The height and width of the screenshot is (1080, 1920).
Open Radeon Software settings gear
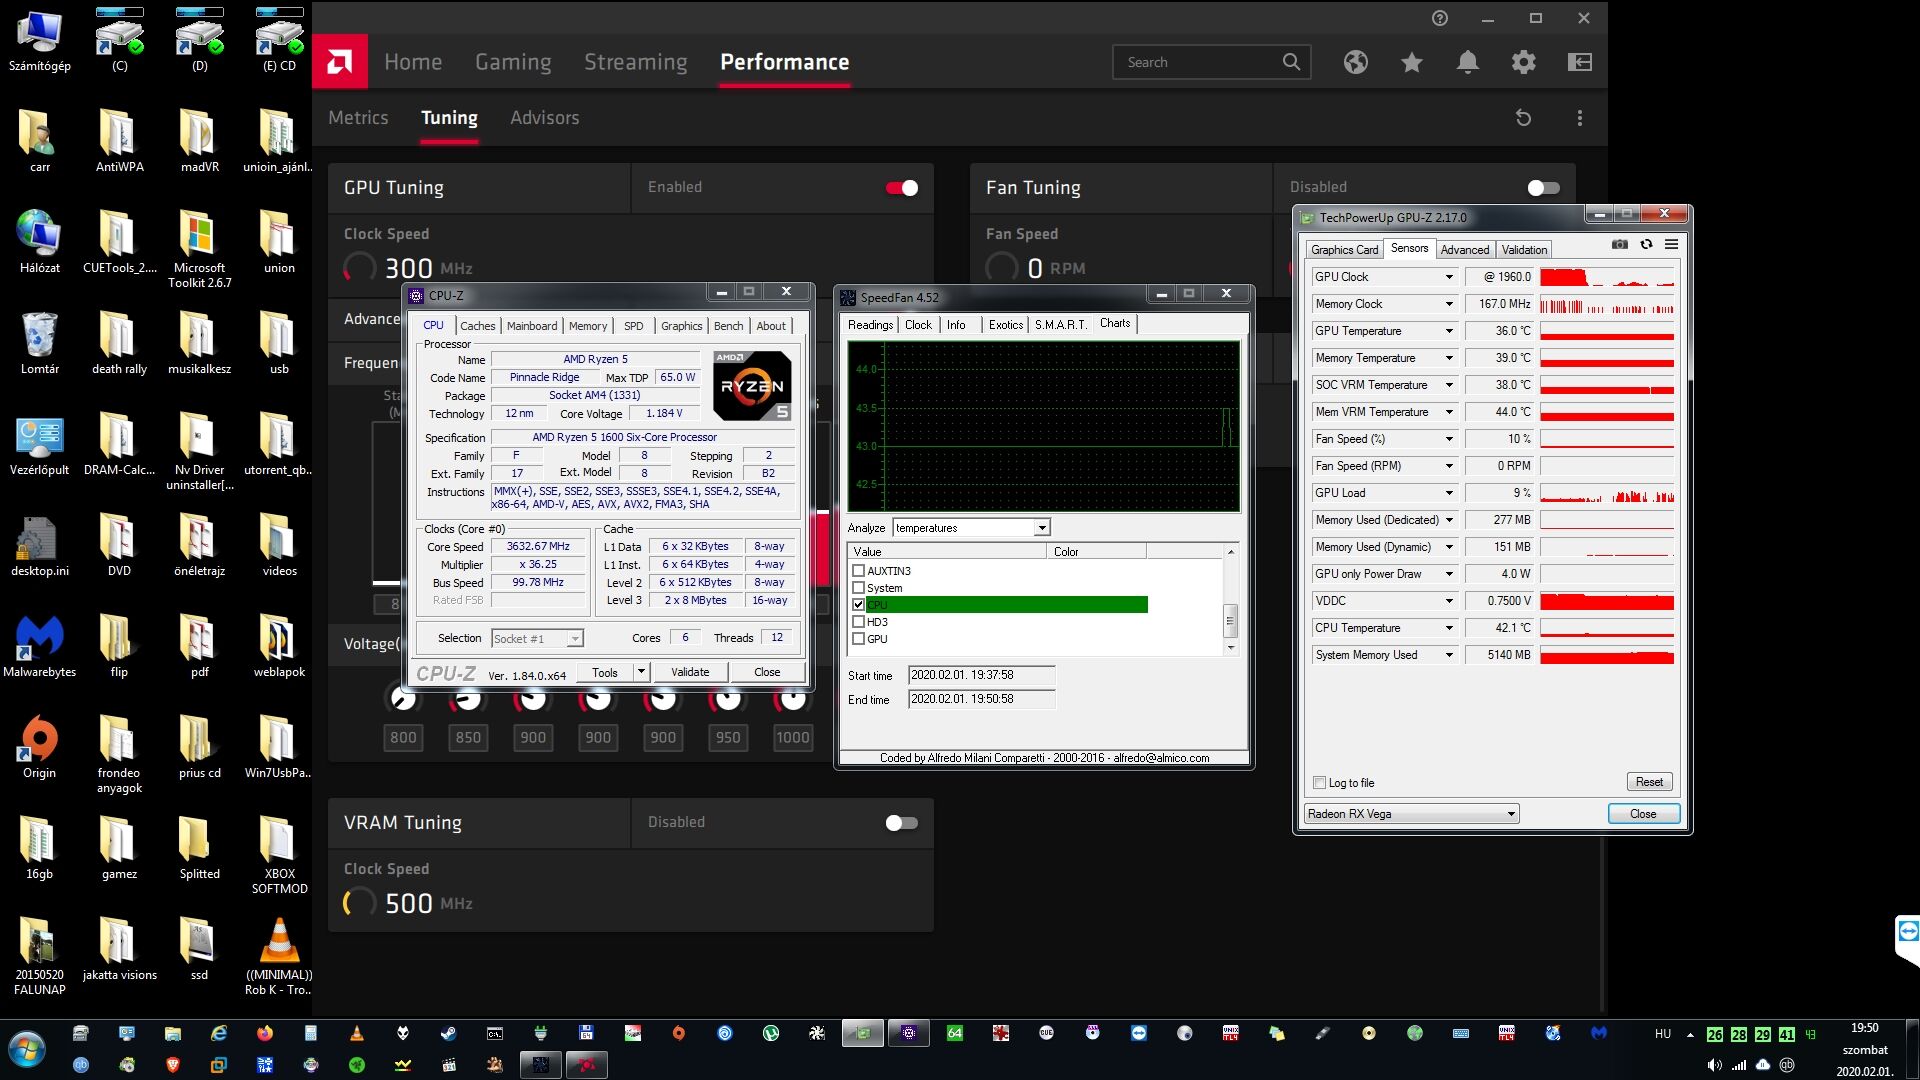click(1523, 62)
